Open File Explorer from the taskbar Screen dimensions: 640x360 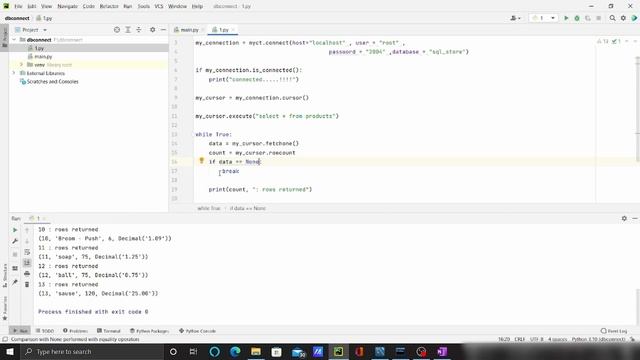point(256,351)
